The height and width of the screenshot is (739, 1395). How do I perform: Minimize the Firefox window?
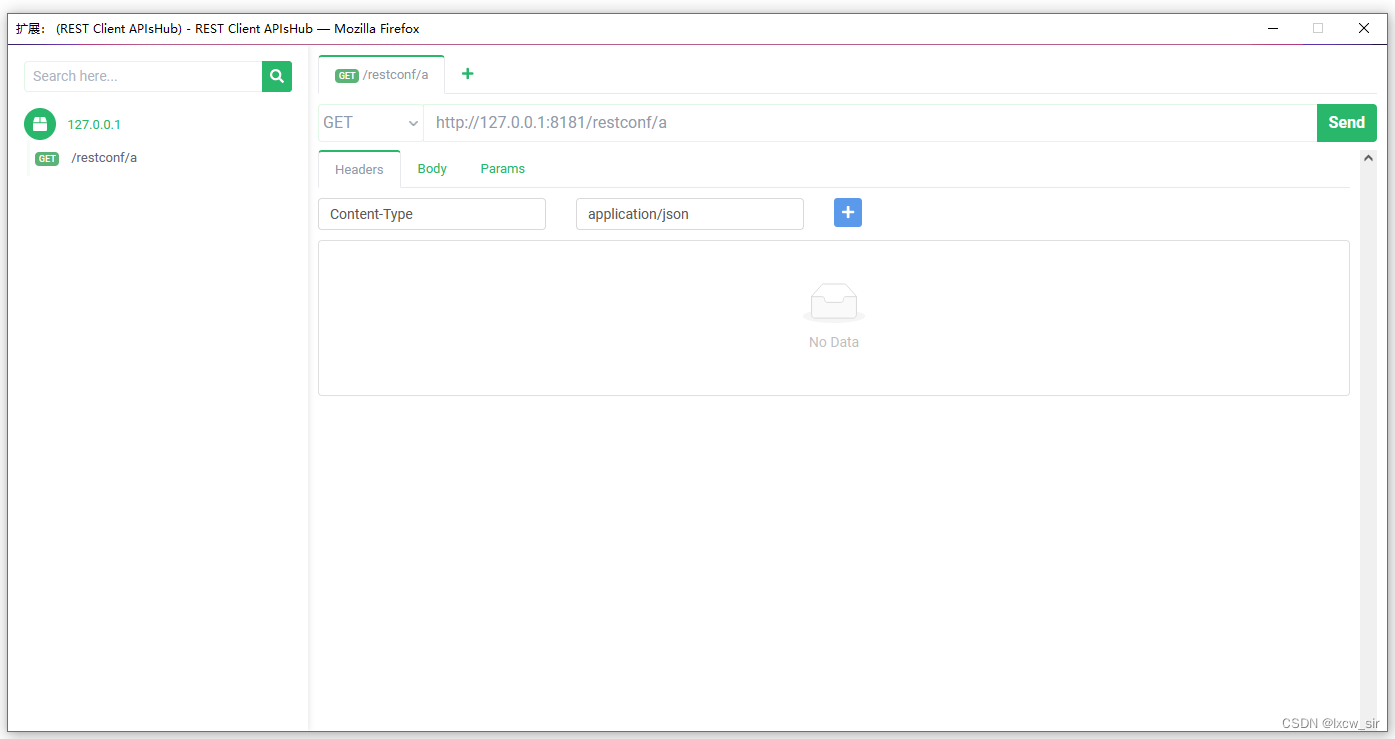[1273, 29]
